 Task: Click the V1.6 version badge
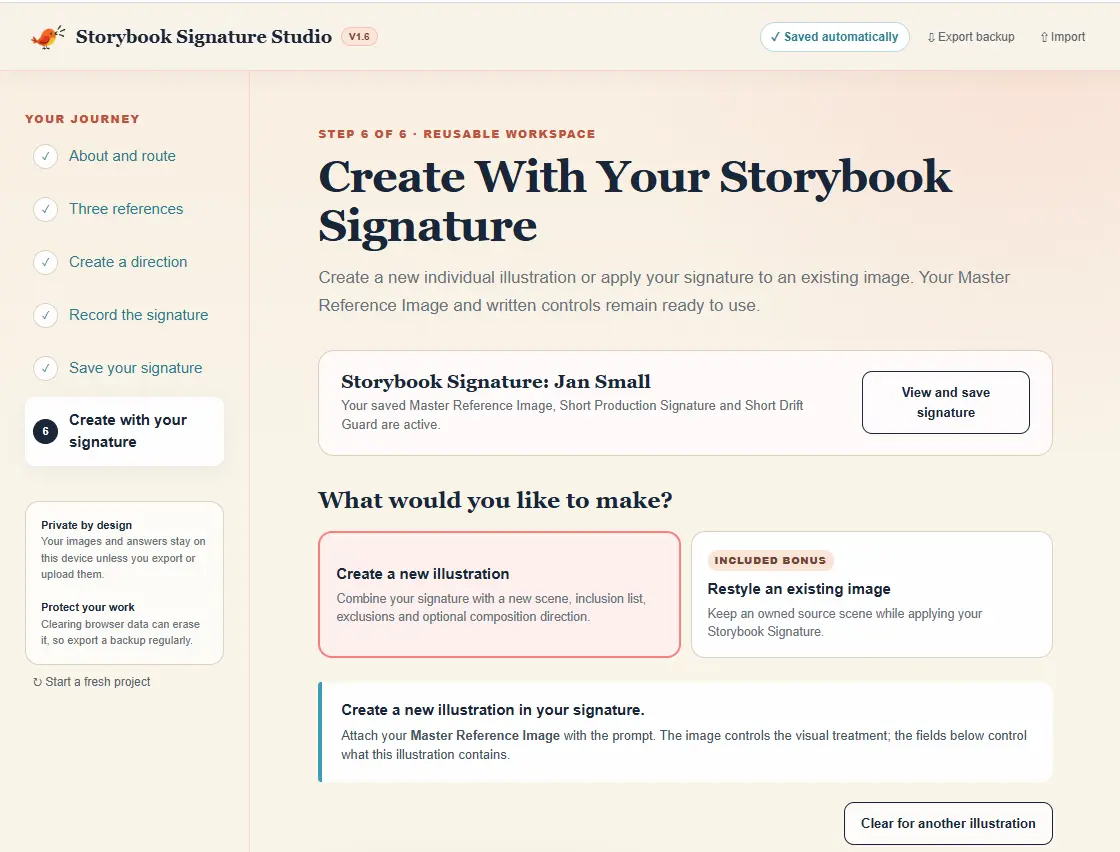pyautogui.click(x=359, y=36)
